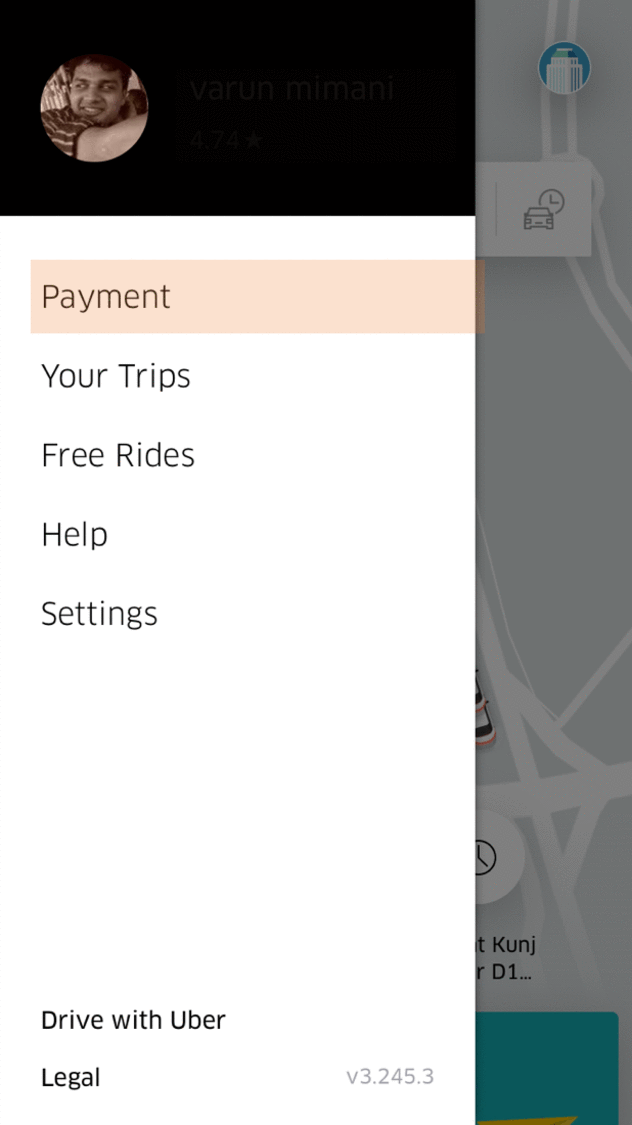Tap the building icon at top right
Screen dimensions: 632x1125
(x=564, y=68)
